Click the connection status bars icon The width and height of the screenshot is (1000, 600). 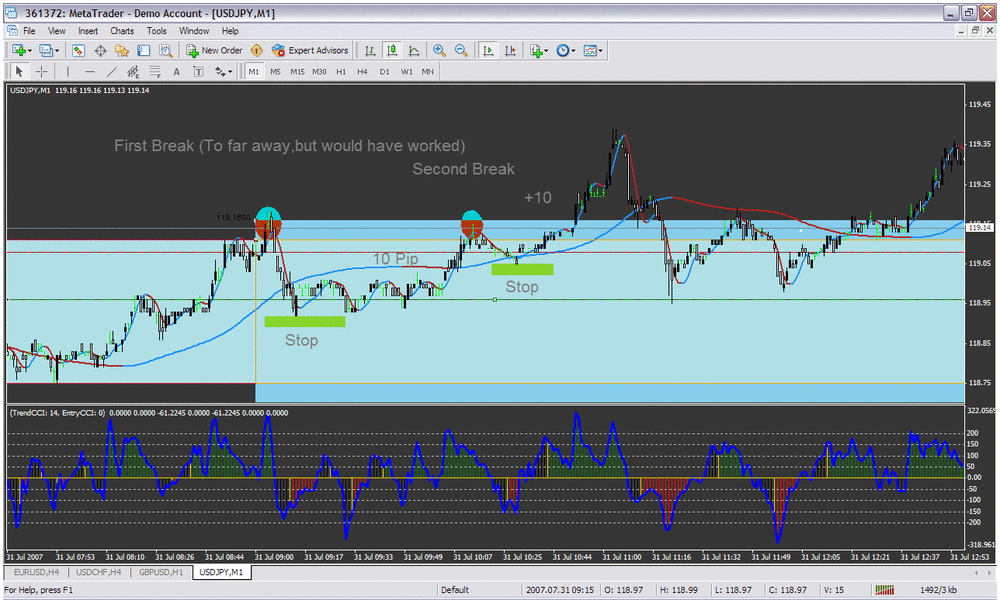point(885,590)
